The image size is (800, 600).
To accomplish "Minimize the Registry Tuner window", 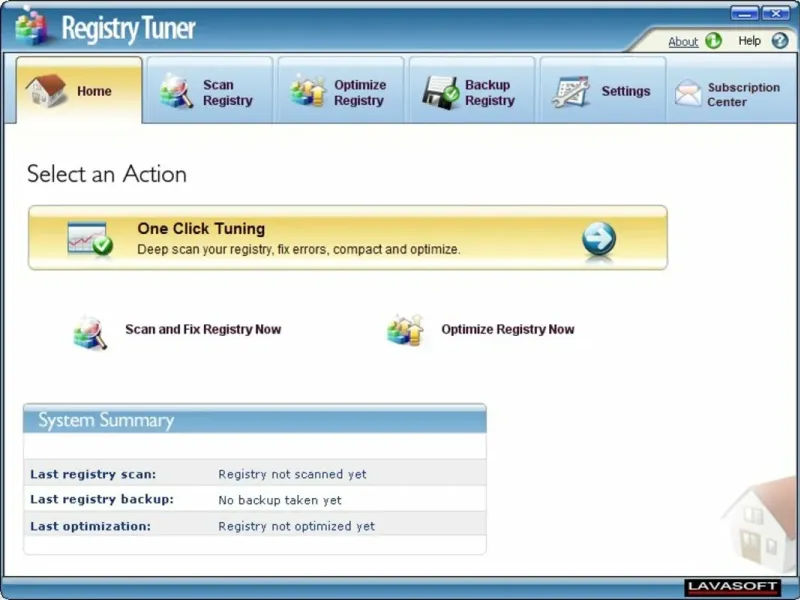I will click(x=744, y=13).
